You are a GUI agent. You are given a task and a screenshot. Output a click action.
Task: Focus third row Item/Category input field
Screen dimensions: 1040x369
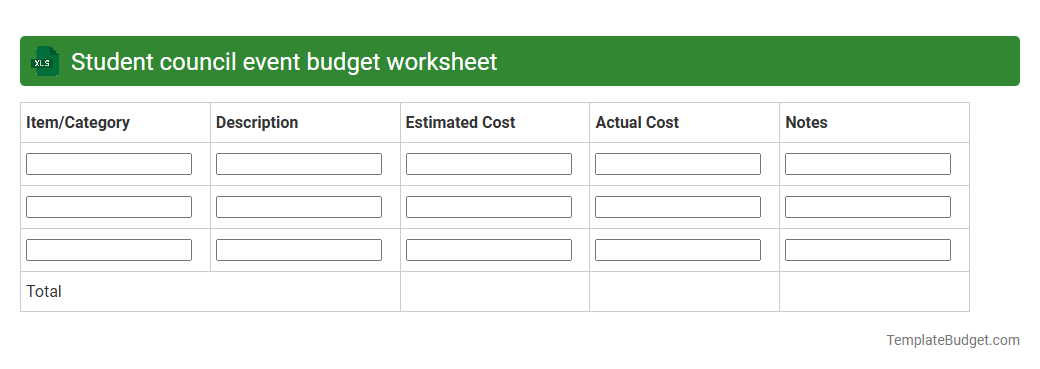[109, 250]
